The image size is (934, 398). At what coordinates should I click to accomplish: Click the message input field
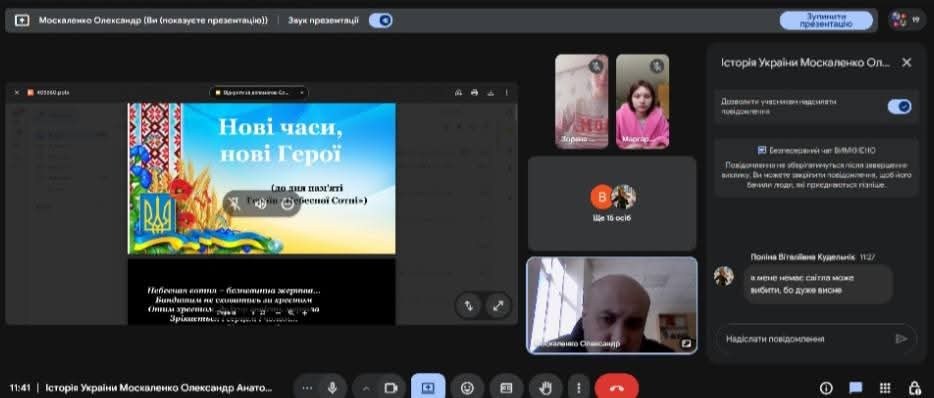point(807,339)
